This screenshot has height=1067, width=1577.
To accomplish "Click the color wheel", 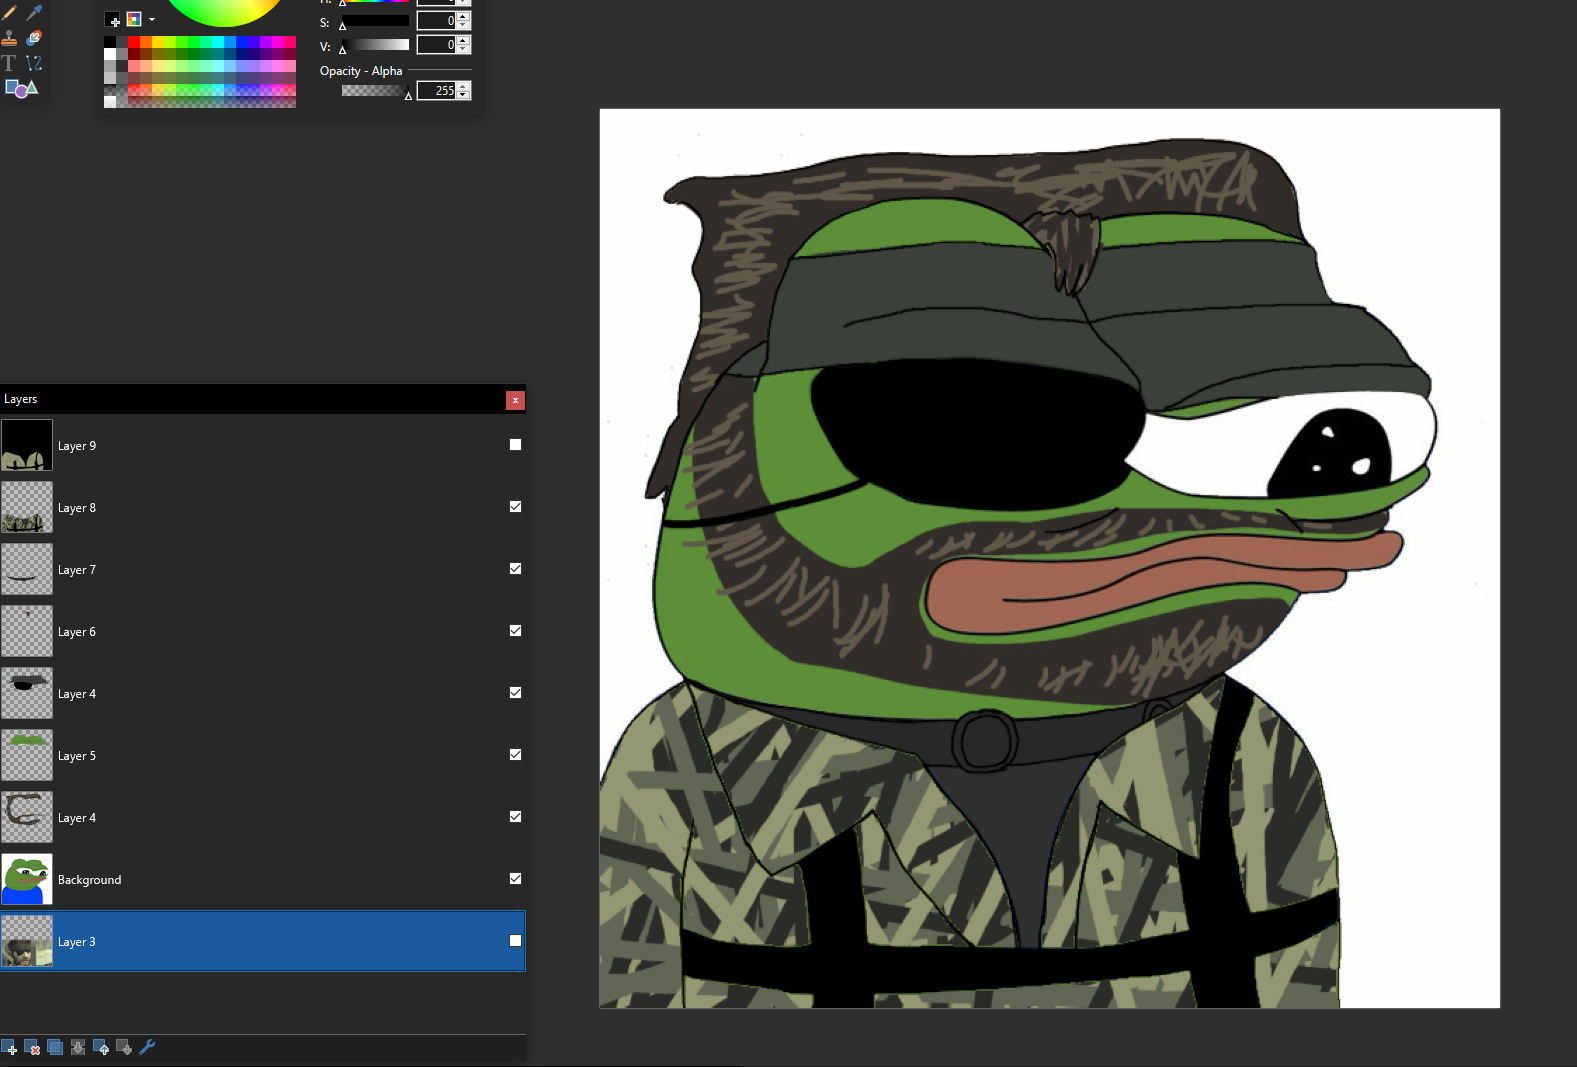I will click(225, 10).
